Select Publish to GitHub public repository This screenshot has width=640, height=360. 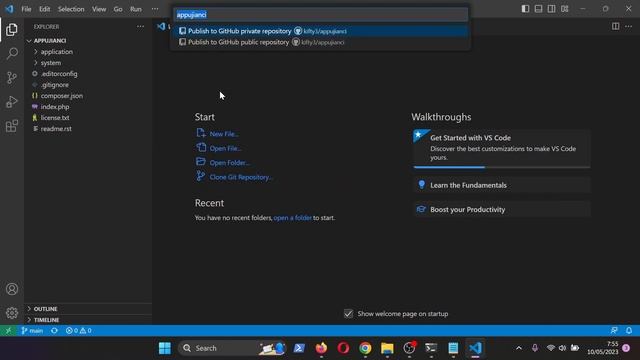[320, 42]
